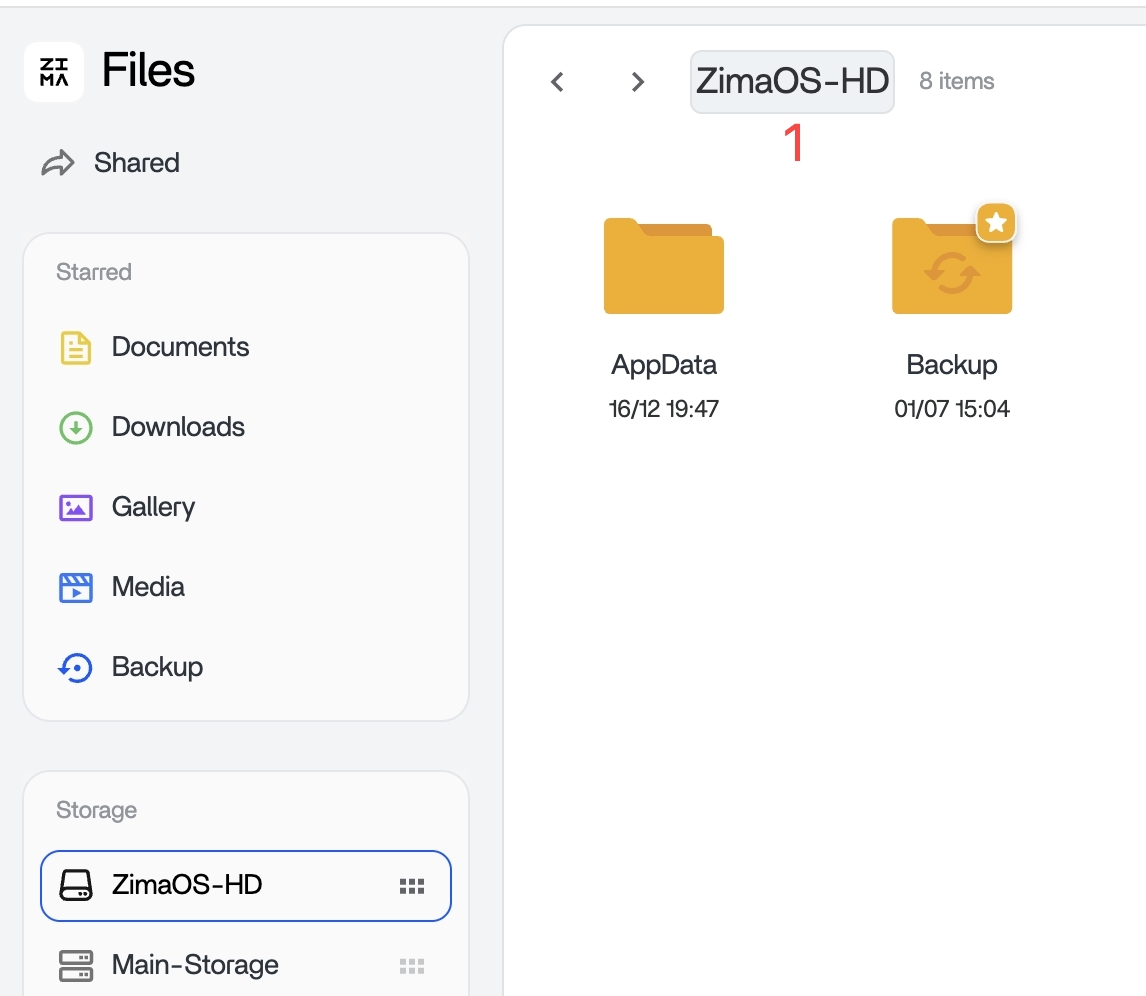Screen dimensions: 1146x996
Task: Open the AppData folder
Action: 664,268
